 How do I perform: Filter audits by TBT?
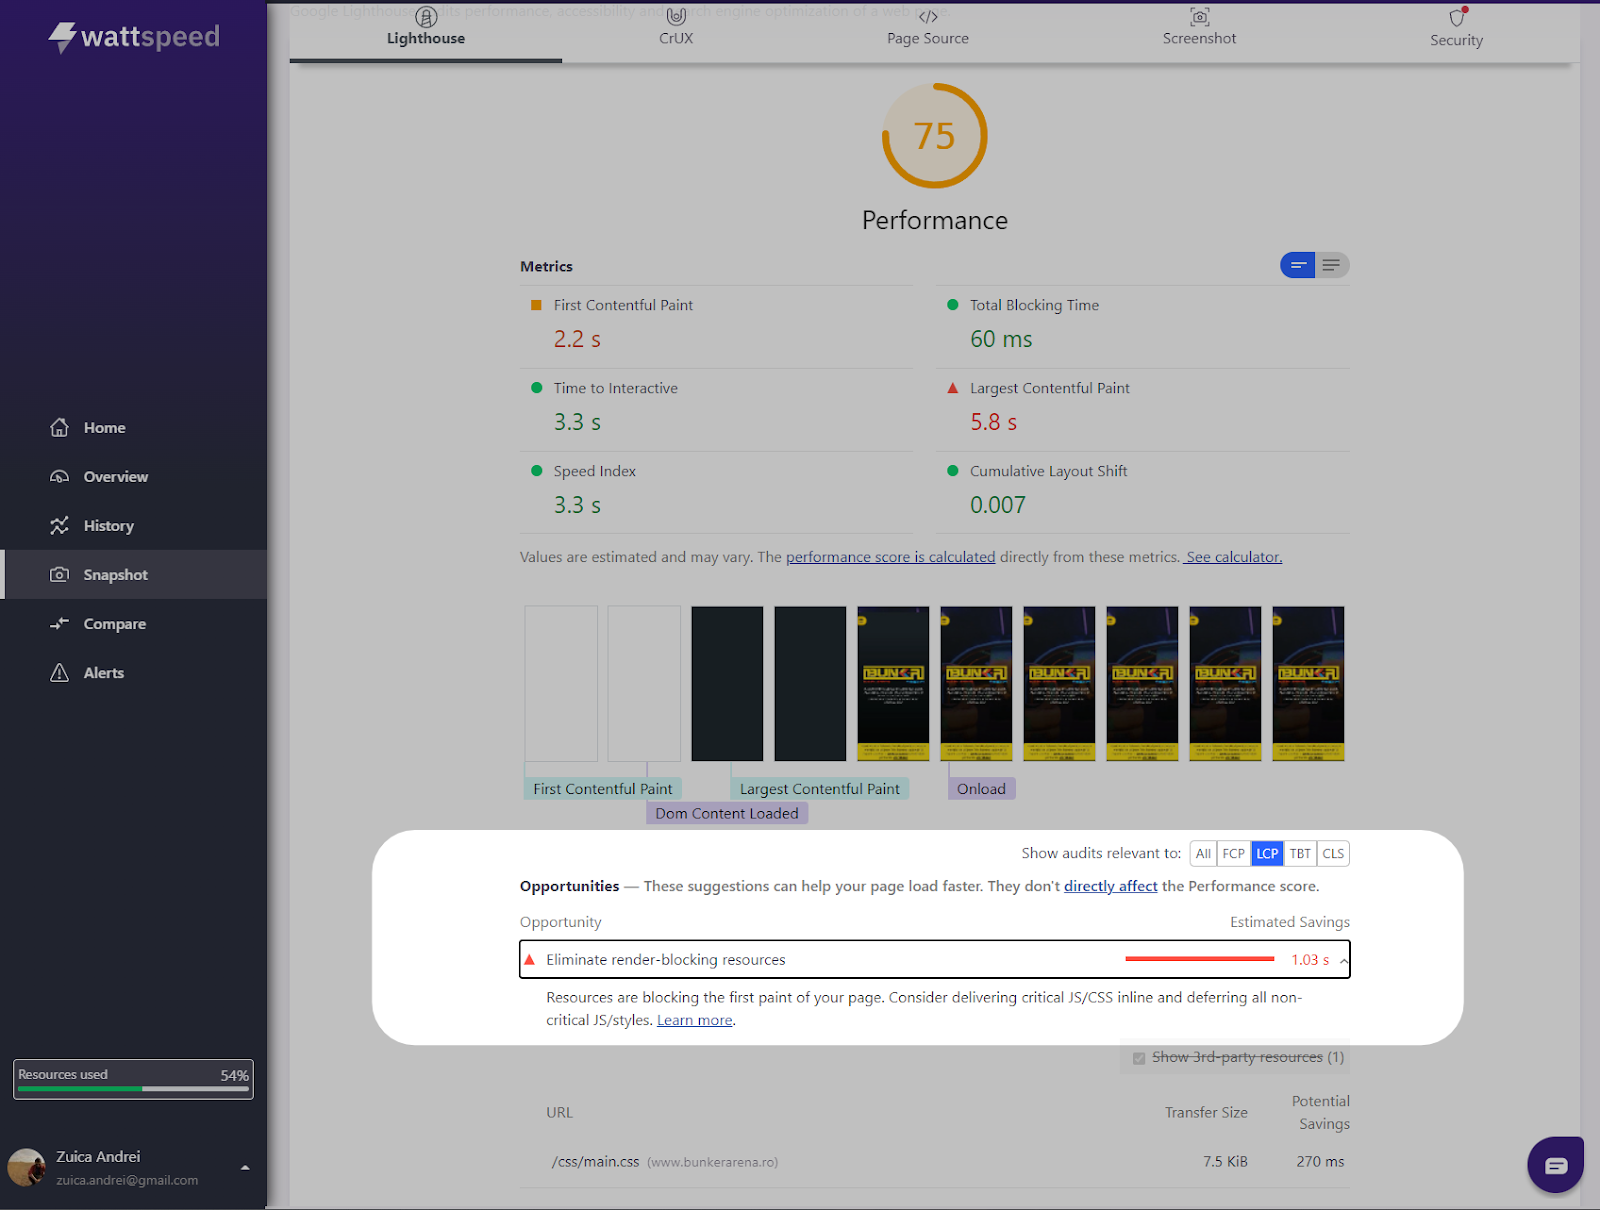[x=1300, y=853]
